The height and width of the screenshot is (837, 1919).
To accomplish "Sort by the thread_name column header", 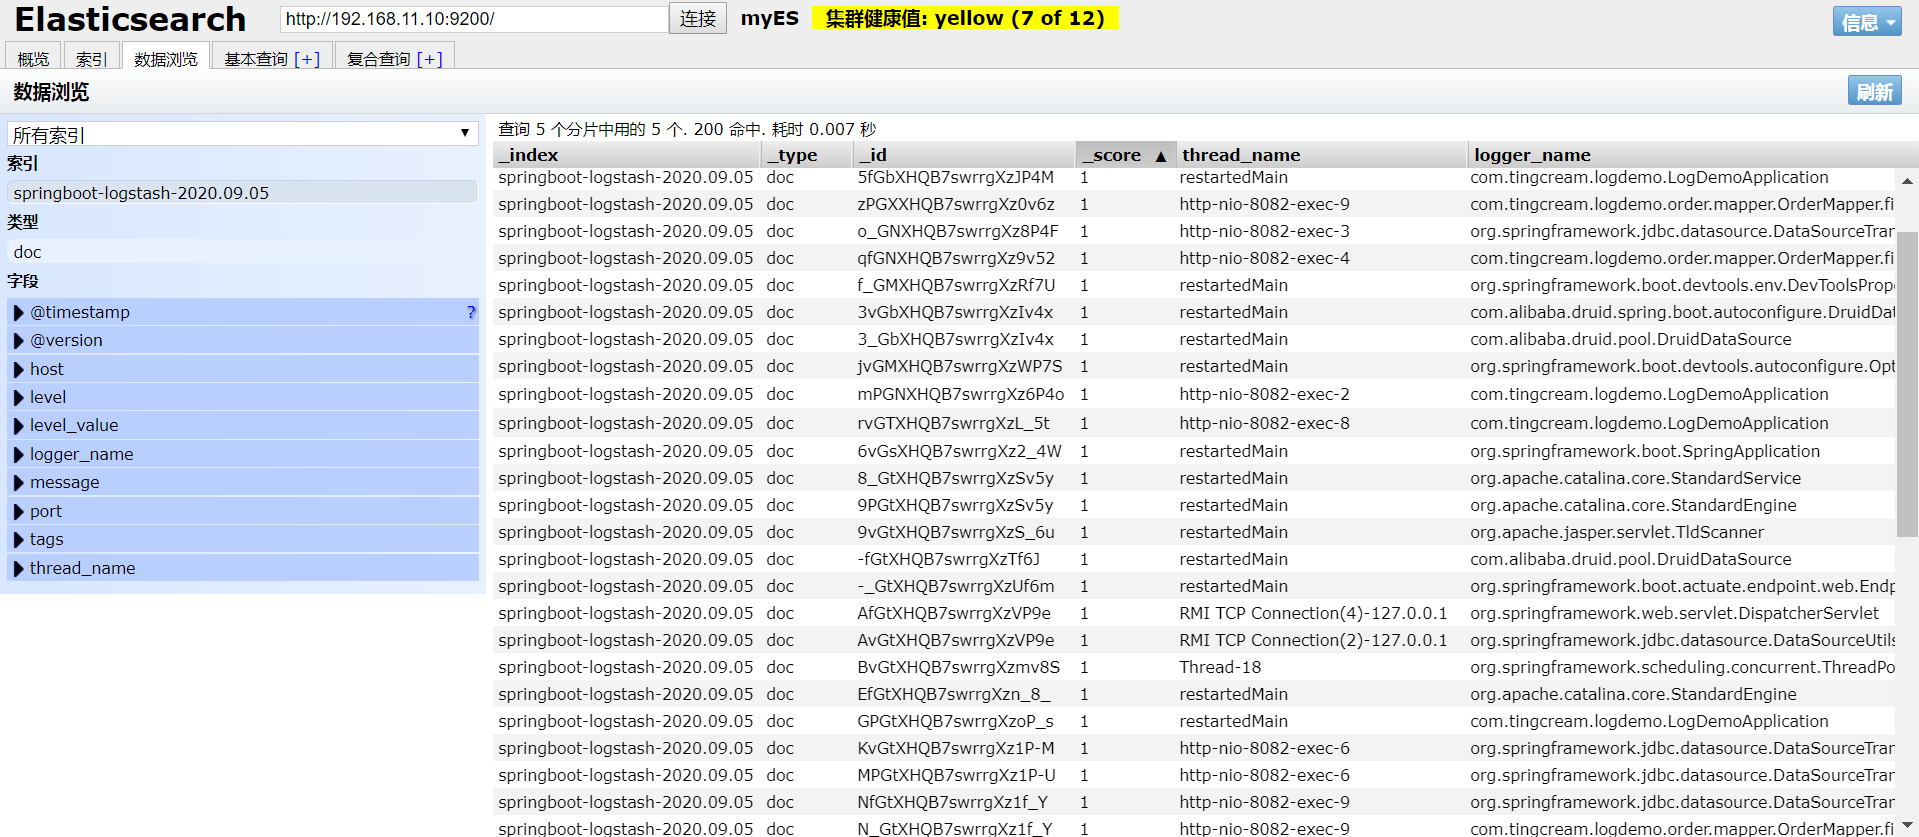I will 1321,155.
